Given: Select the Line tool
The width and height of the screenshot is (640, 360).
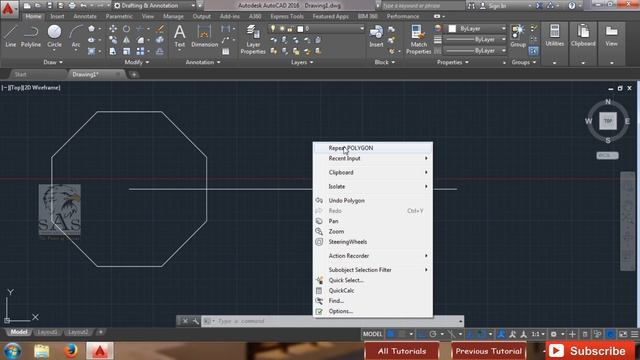Looking at the screenshot, I should pos(11,36).
